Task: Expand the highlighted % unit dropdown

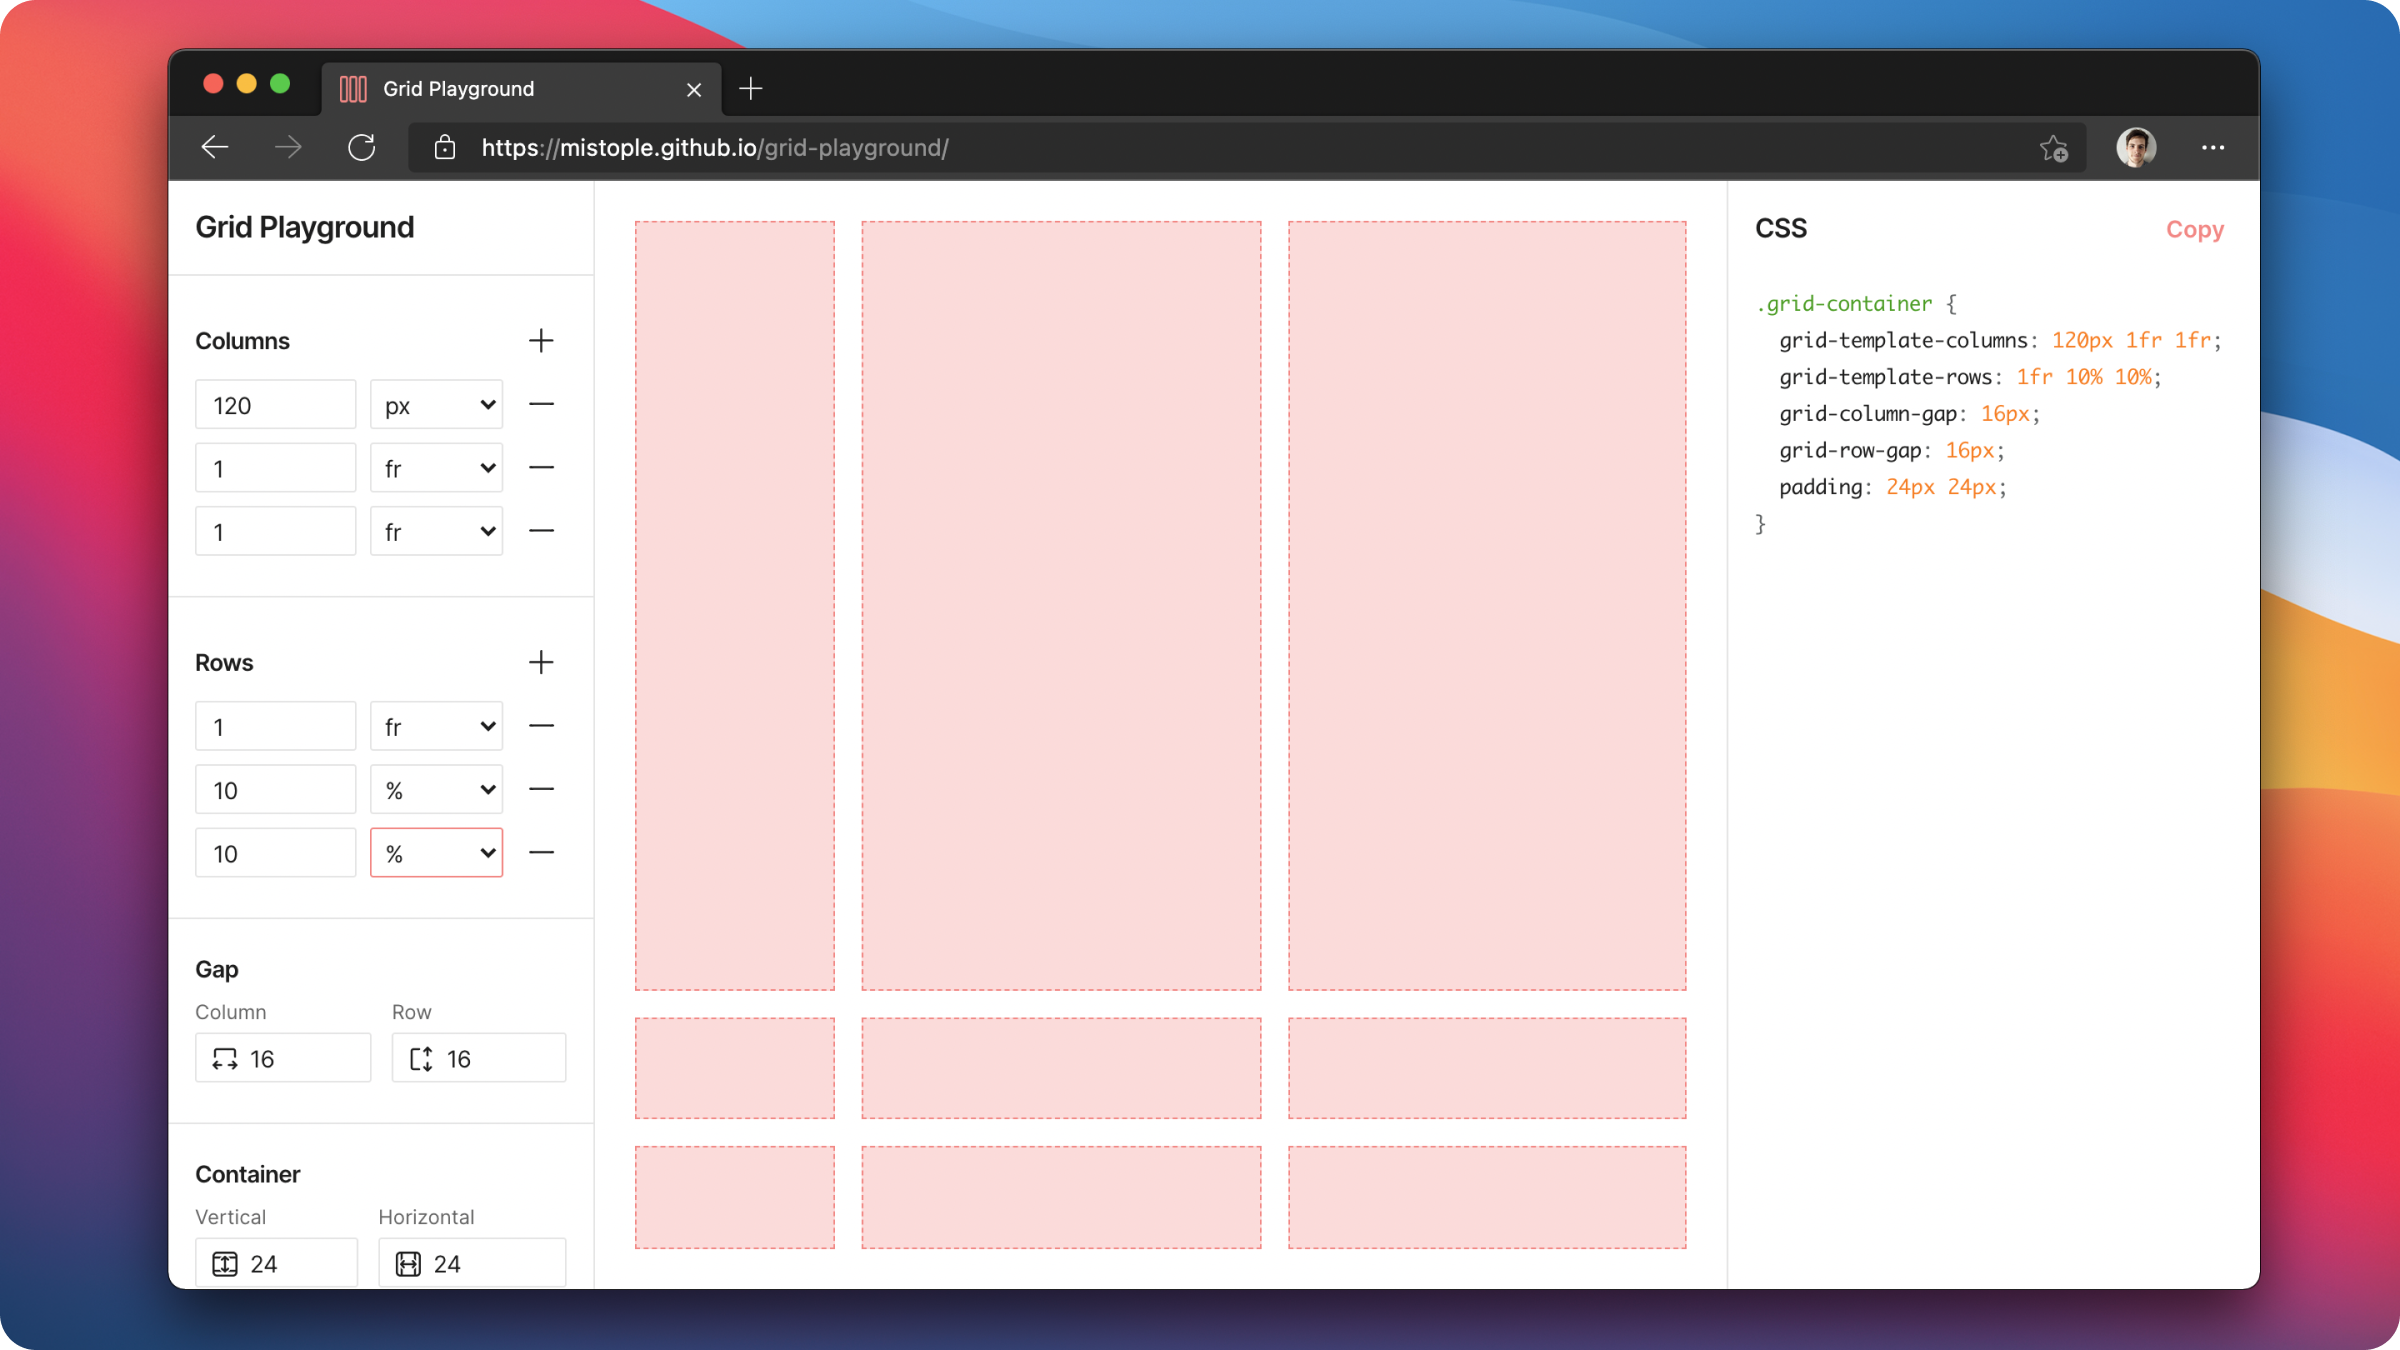Action: point(437,853)
